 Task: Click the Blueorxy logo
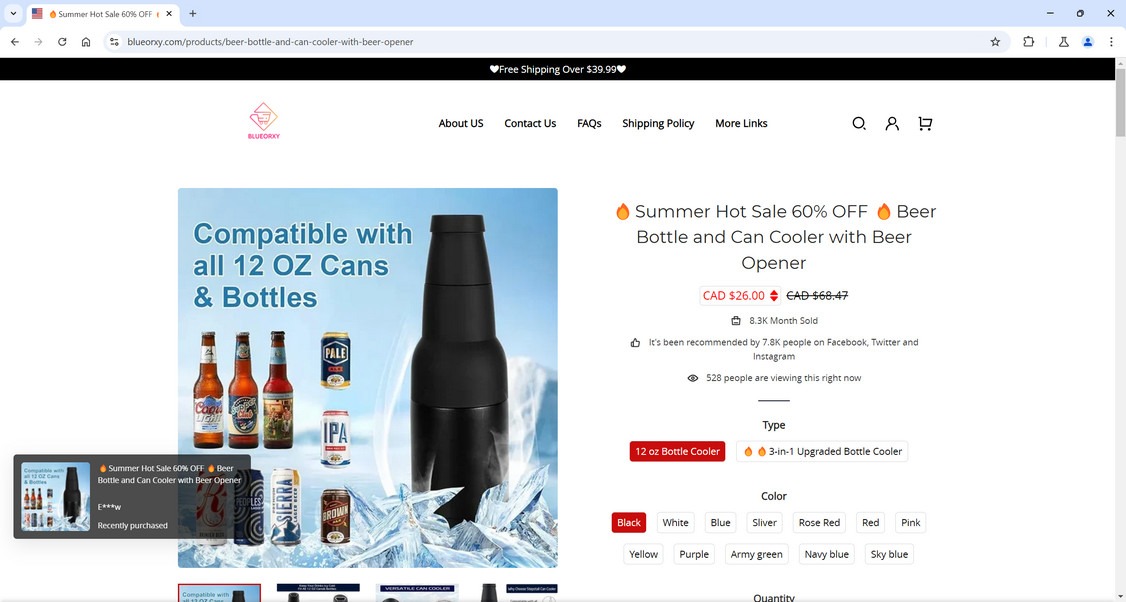click(x=264, y=121)
